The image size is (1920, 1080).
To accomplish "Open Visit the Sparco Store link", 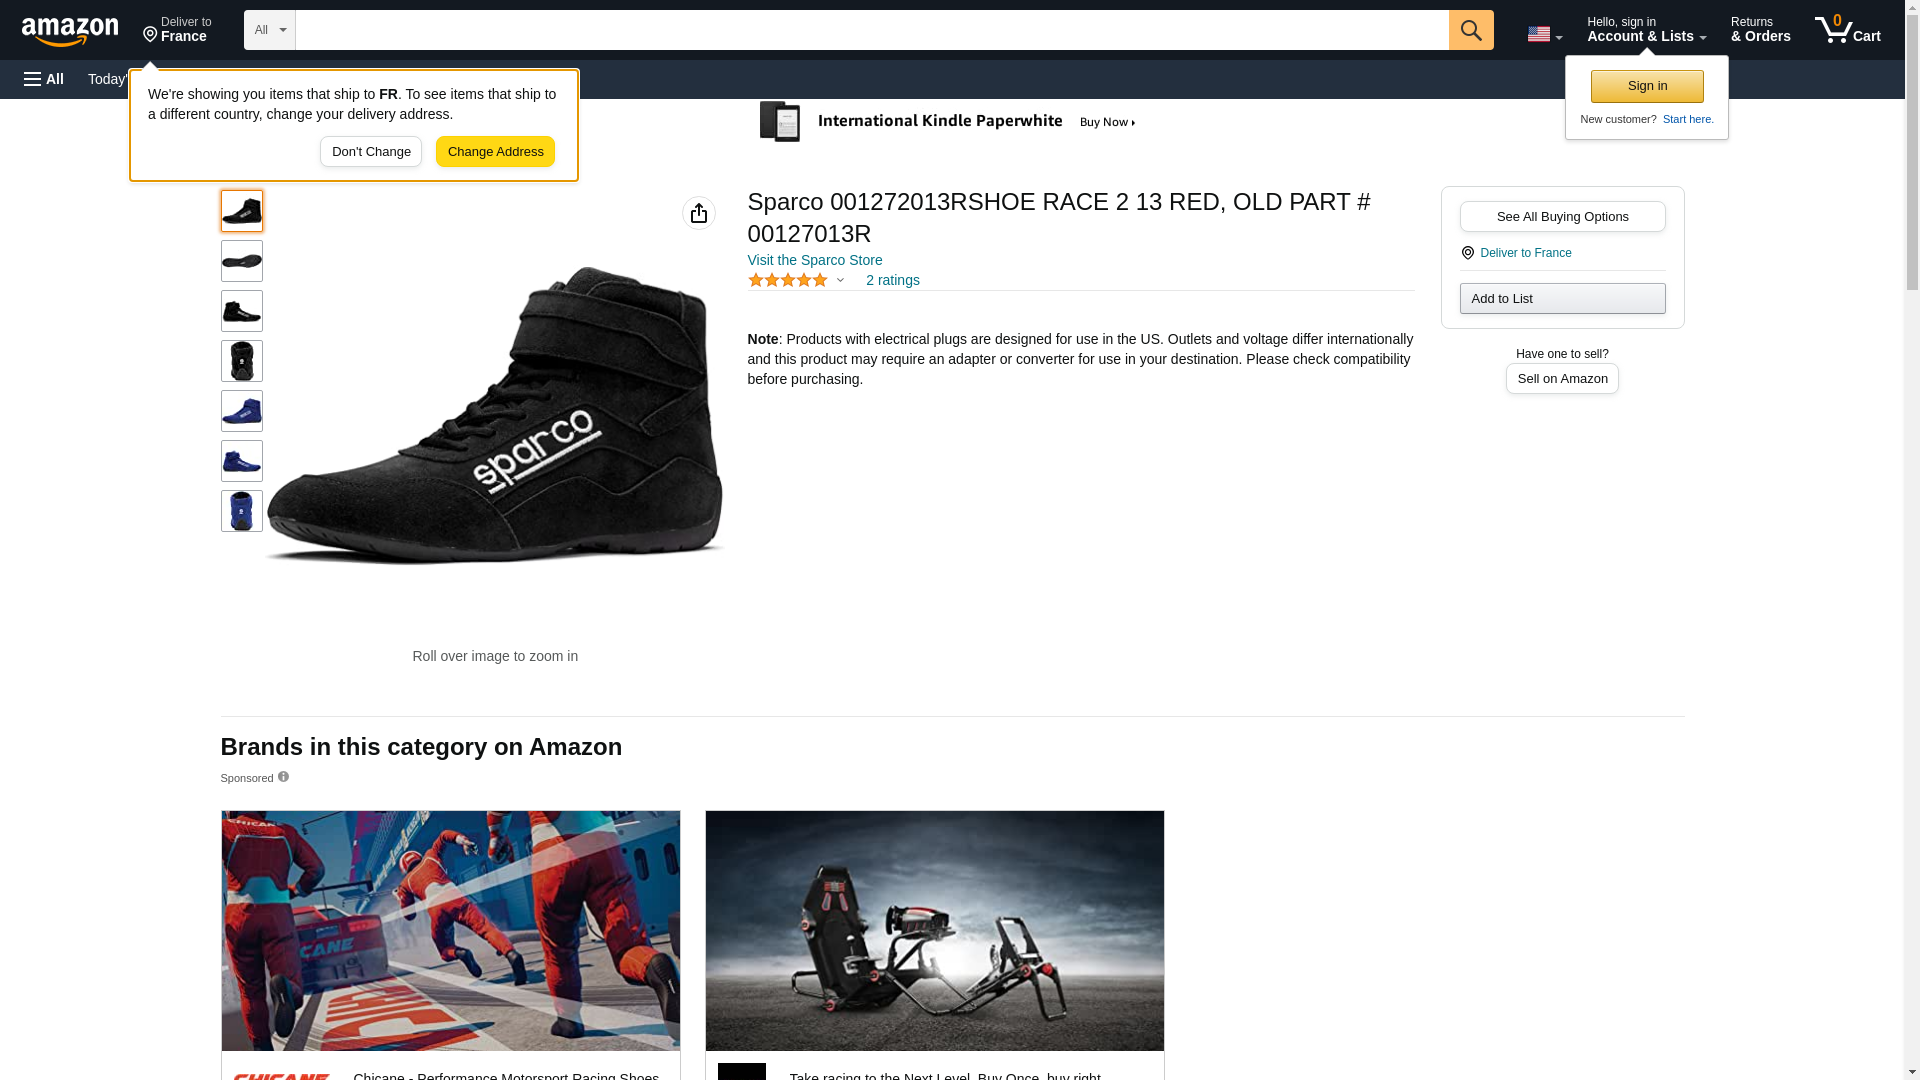I will coord(814,260).
